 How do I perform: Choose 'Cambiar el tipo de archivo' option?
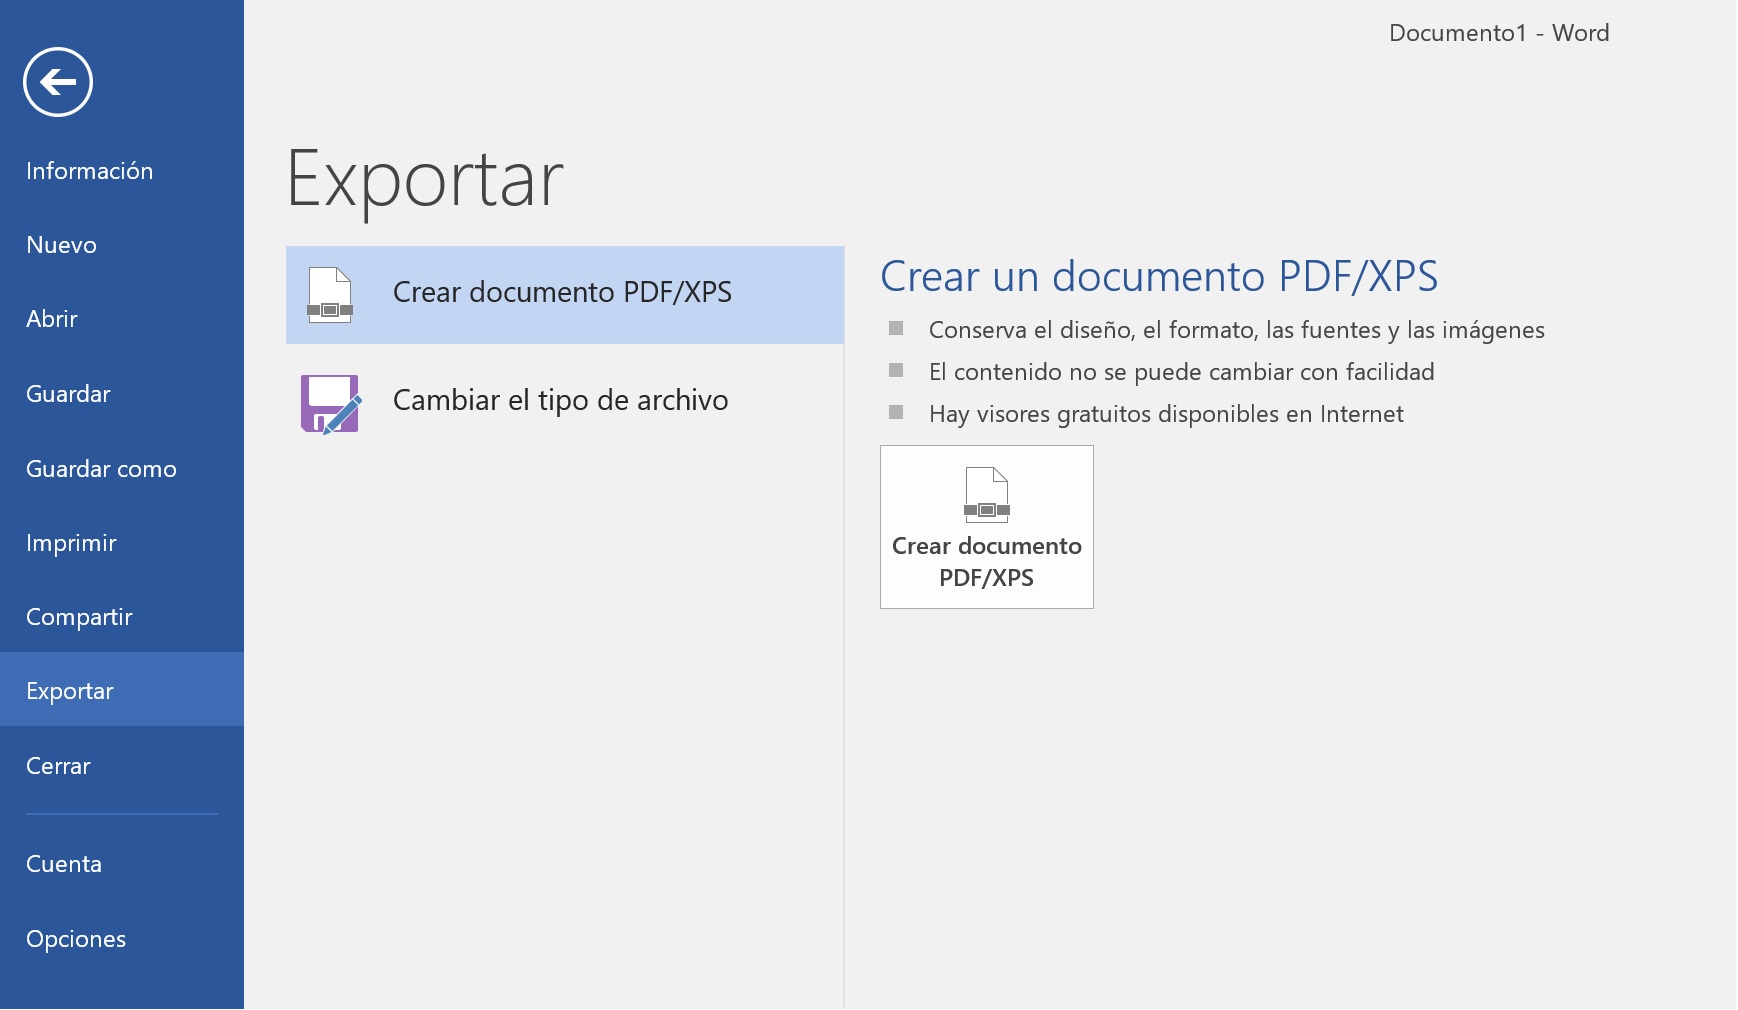click(560, 400)
